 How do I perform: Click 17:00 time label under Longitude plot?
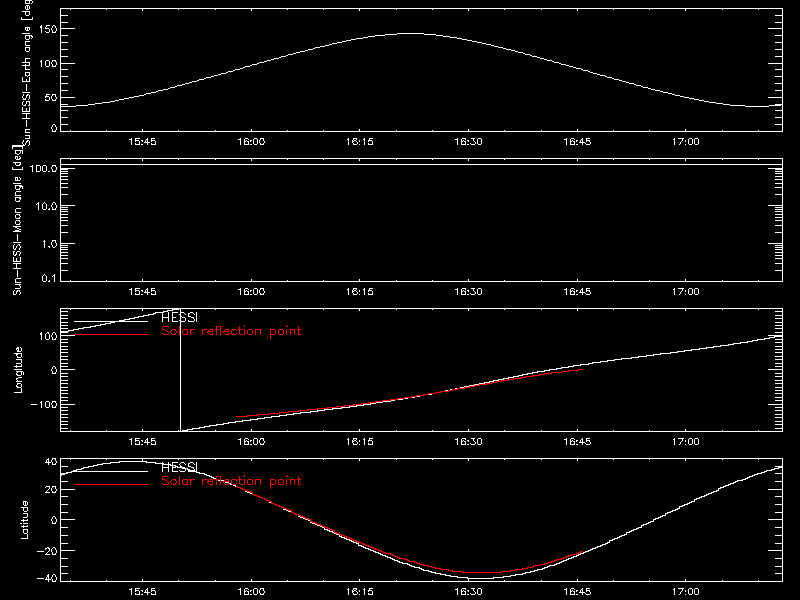[x=686, y=442]
